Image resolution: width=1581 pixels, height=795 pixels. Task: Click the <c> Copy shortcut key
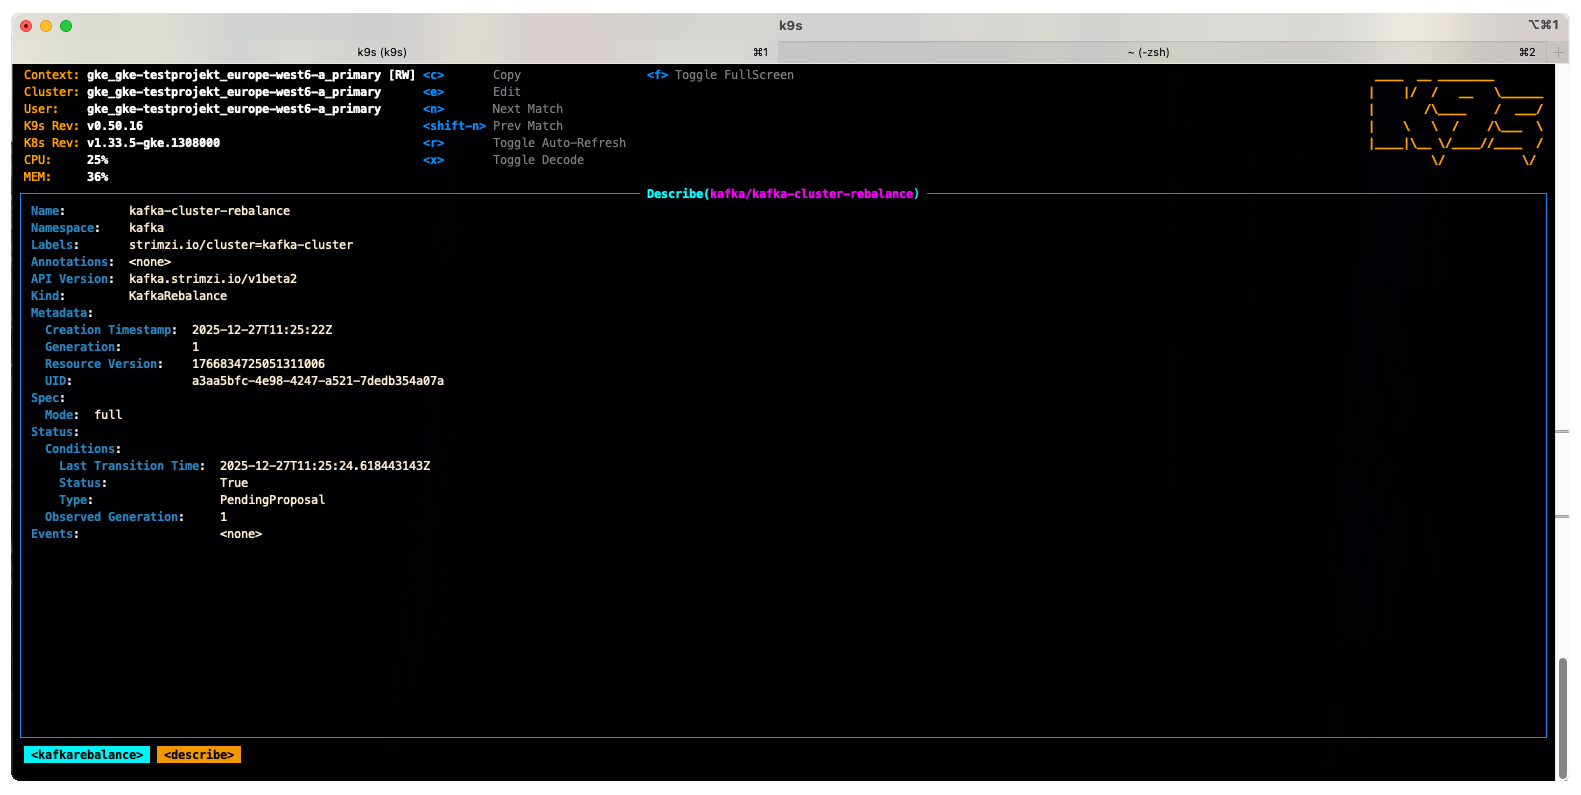[x=433, y=75]
